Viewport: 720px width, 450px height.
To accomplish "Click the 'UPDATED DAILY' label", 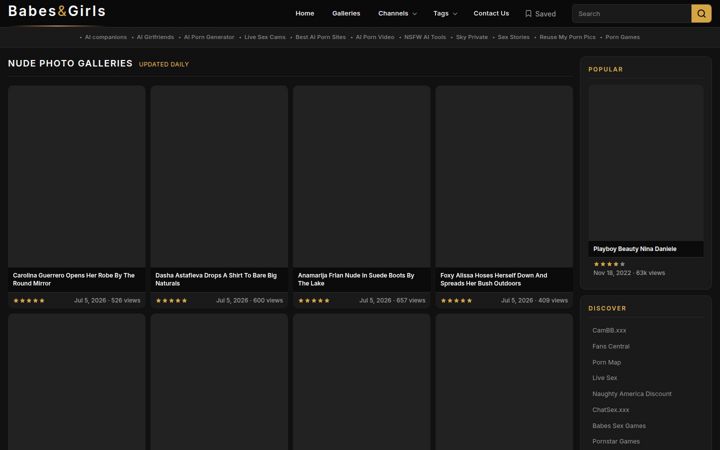I will (x=164, y=64).
